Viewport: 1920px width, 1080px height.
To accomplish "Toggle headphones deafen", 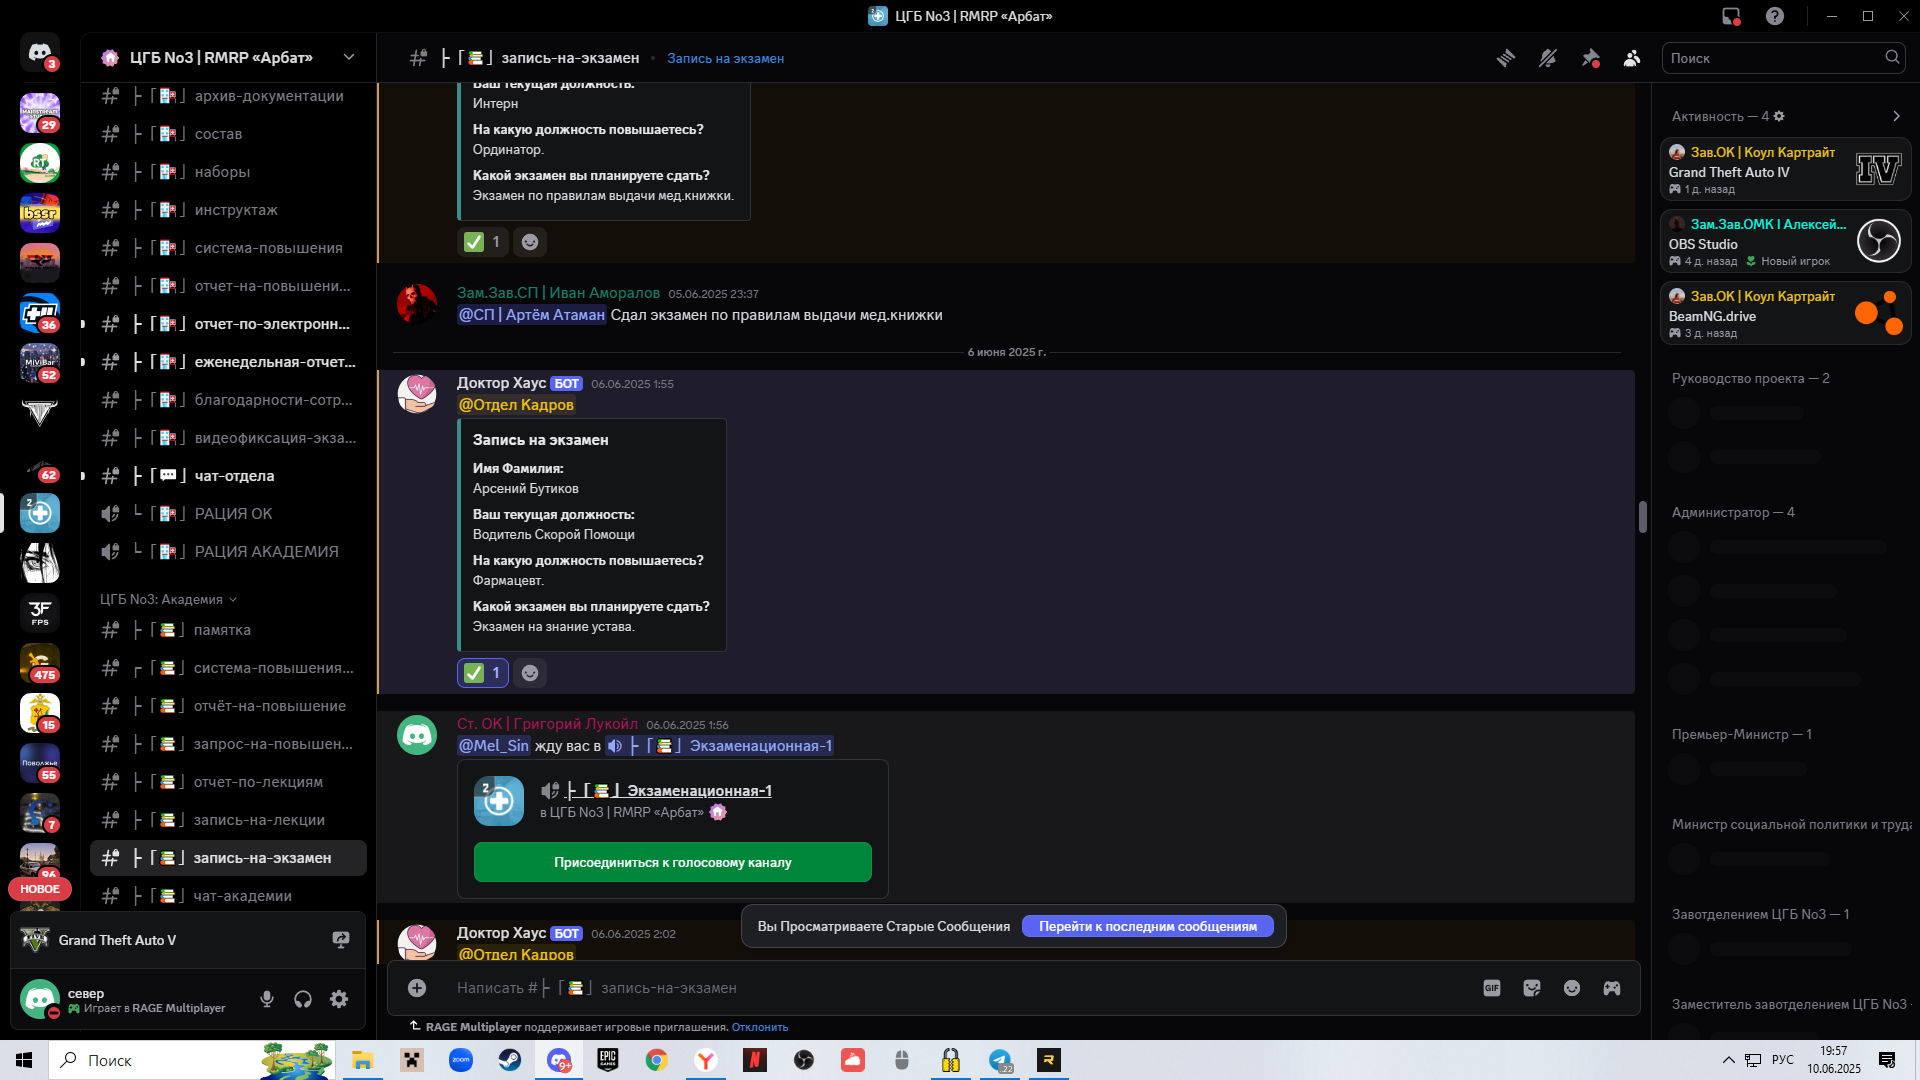I will (303, 999).
